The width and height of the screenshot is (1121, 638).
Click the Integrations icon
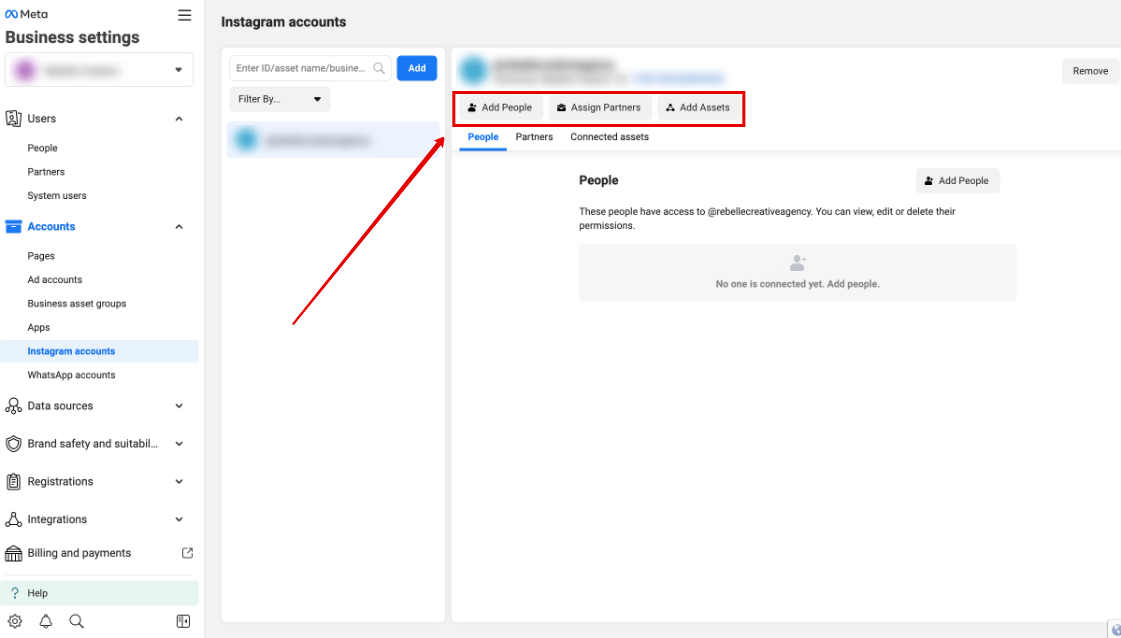(13, 520)
